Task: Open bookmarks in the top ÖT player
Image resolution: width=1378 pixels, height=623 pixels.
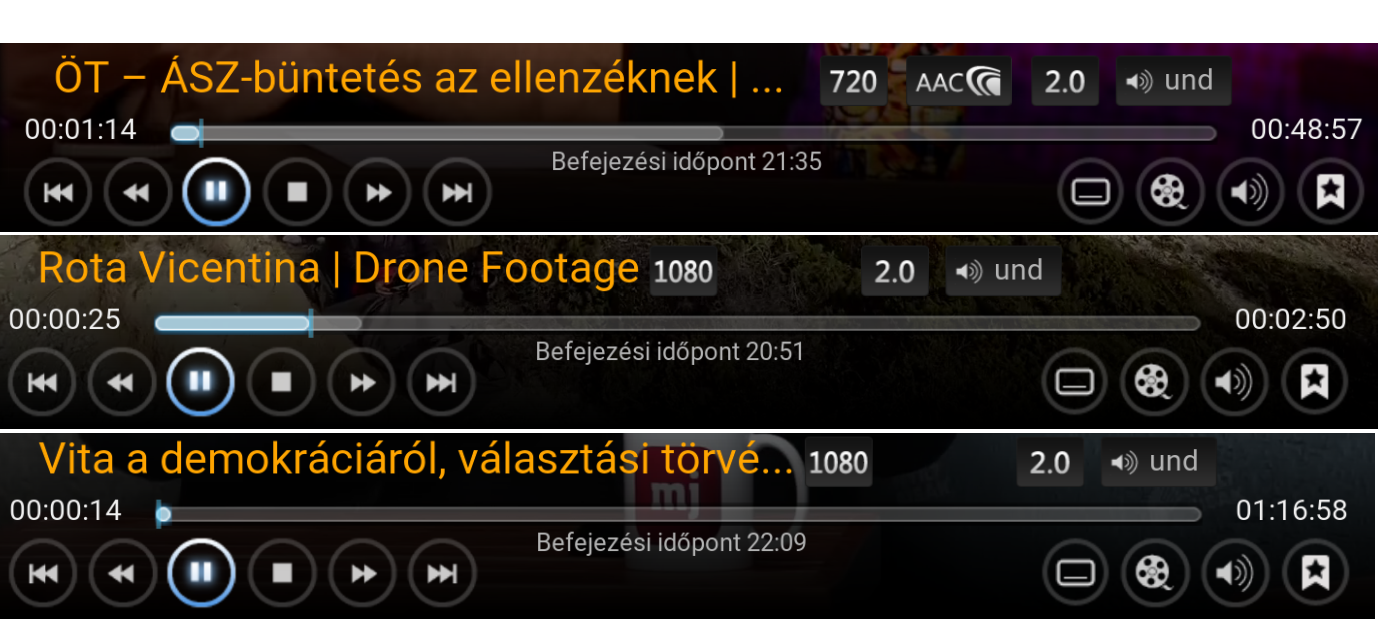Action: (x=1330, y=191)
